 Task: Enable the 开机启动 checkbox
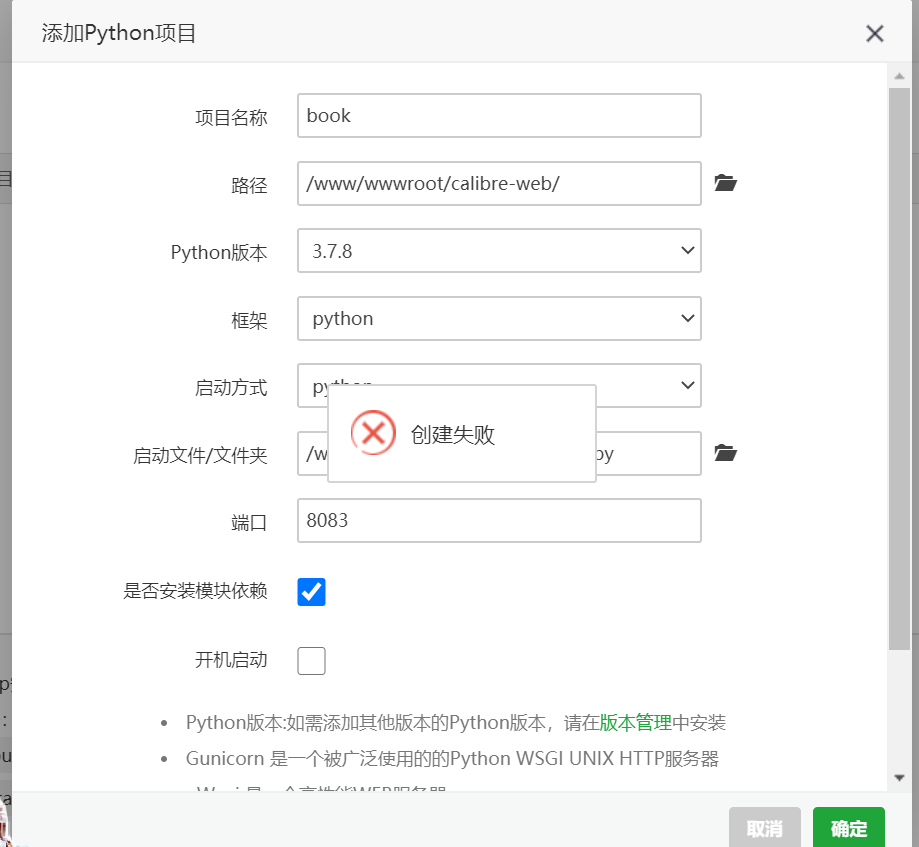311,661
